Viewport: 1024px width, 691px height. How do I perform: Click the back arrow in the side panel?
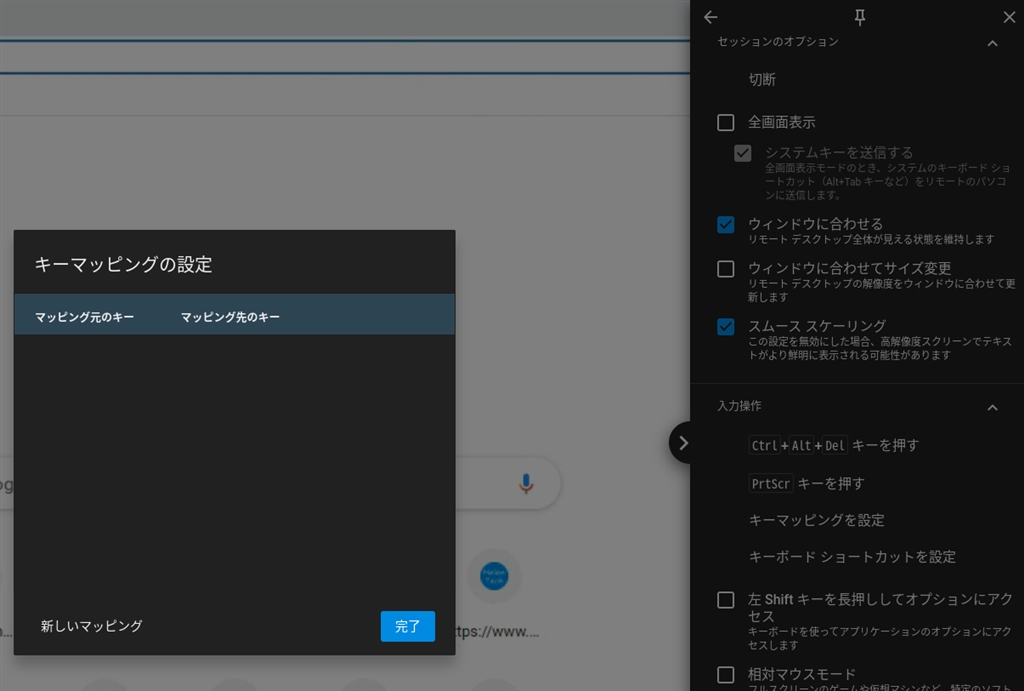coord(711,18)
